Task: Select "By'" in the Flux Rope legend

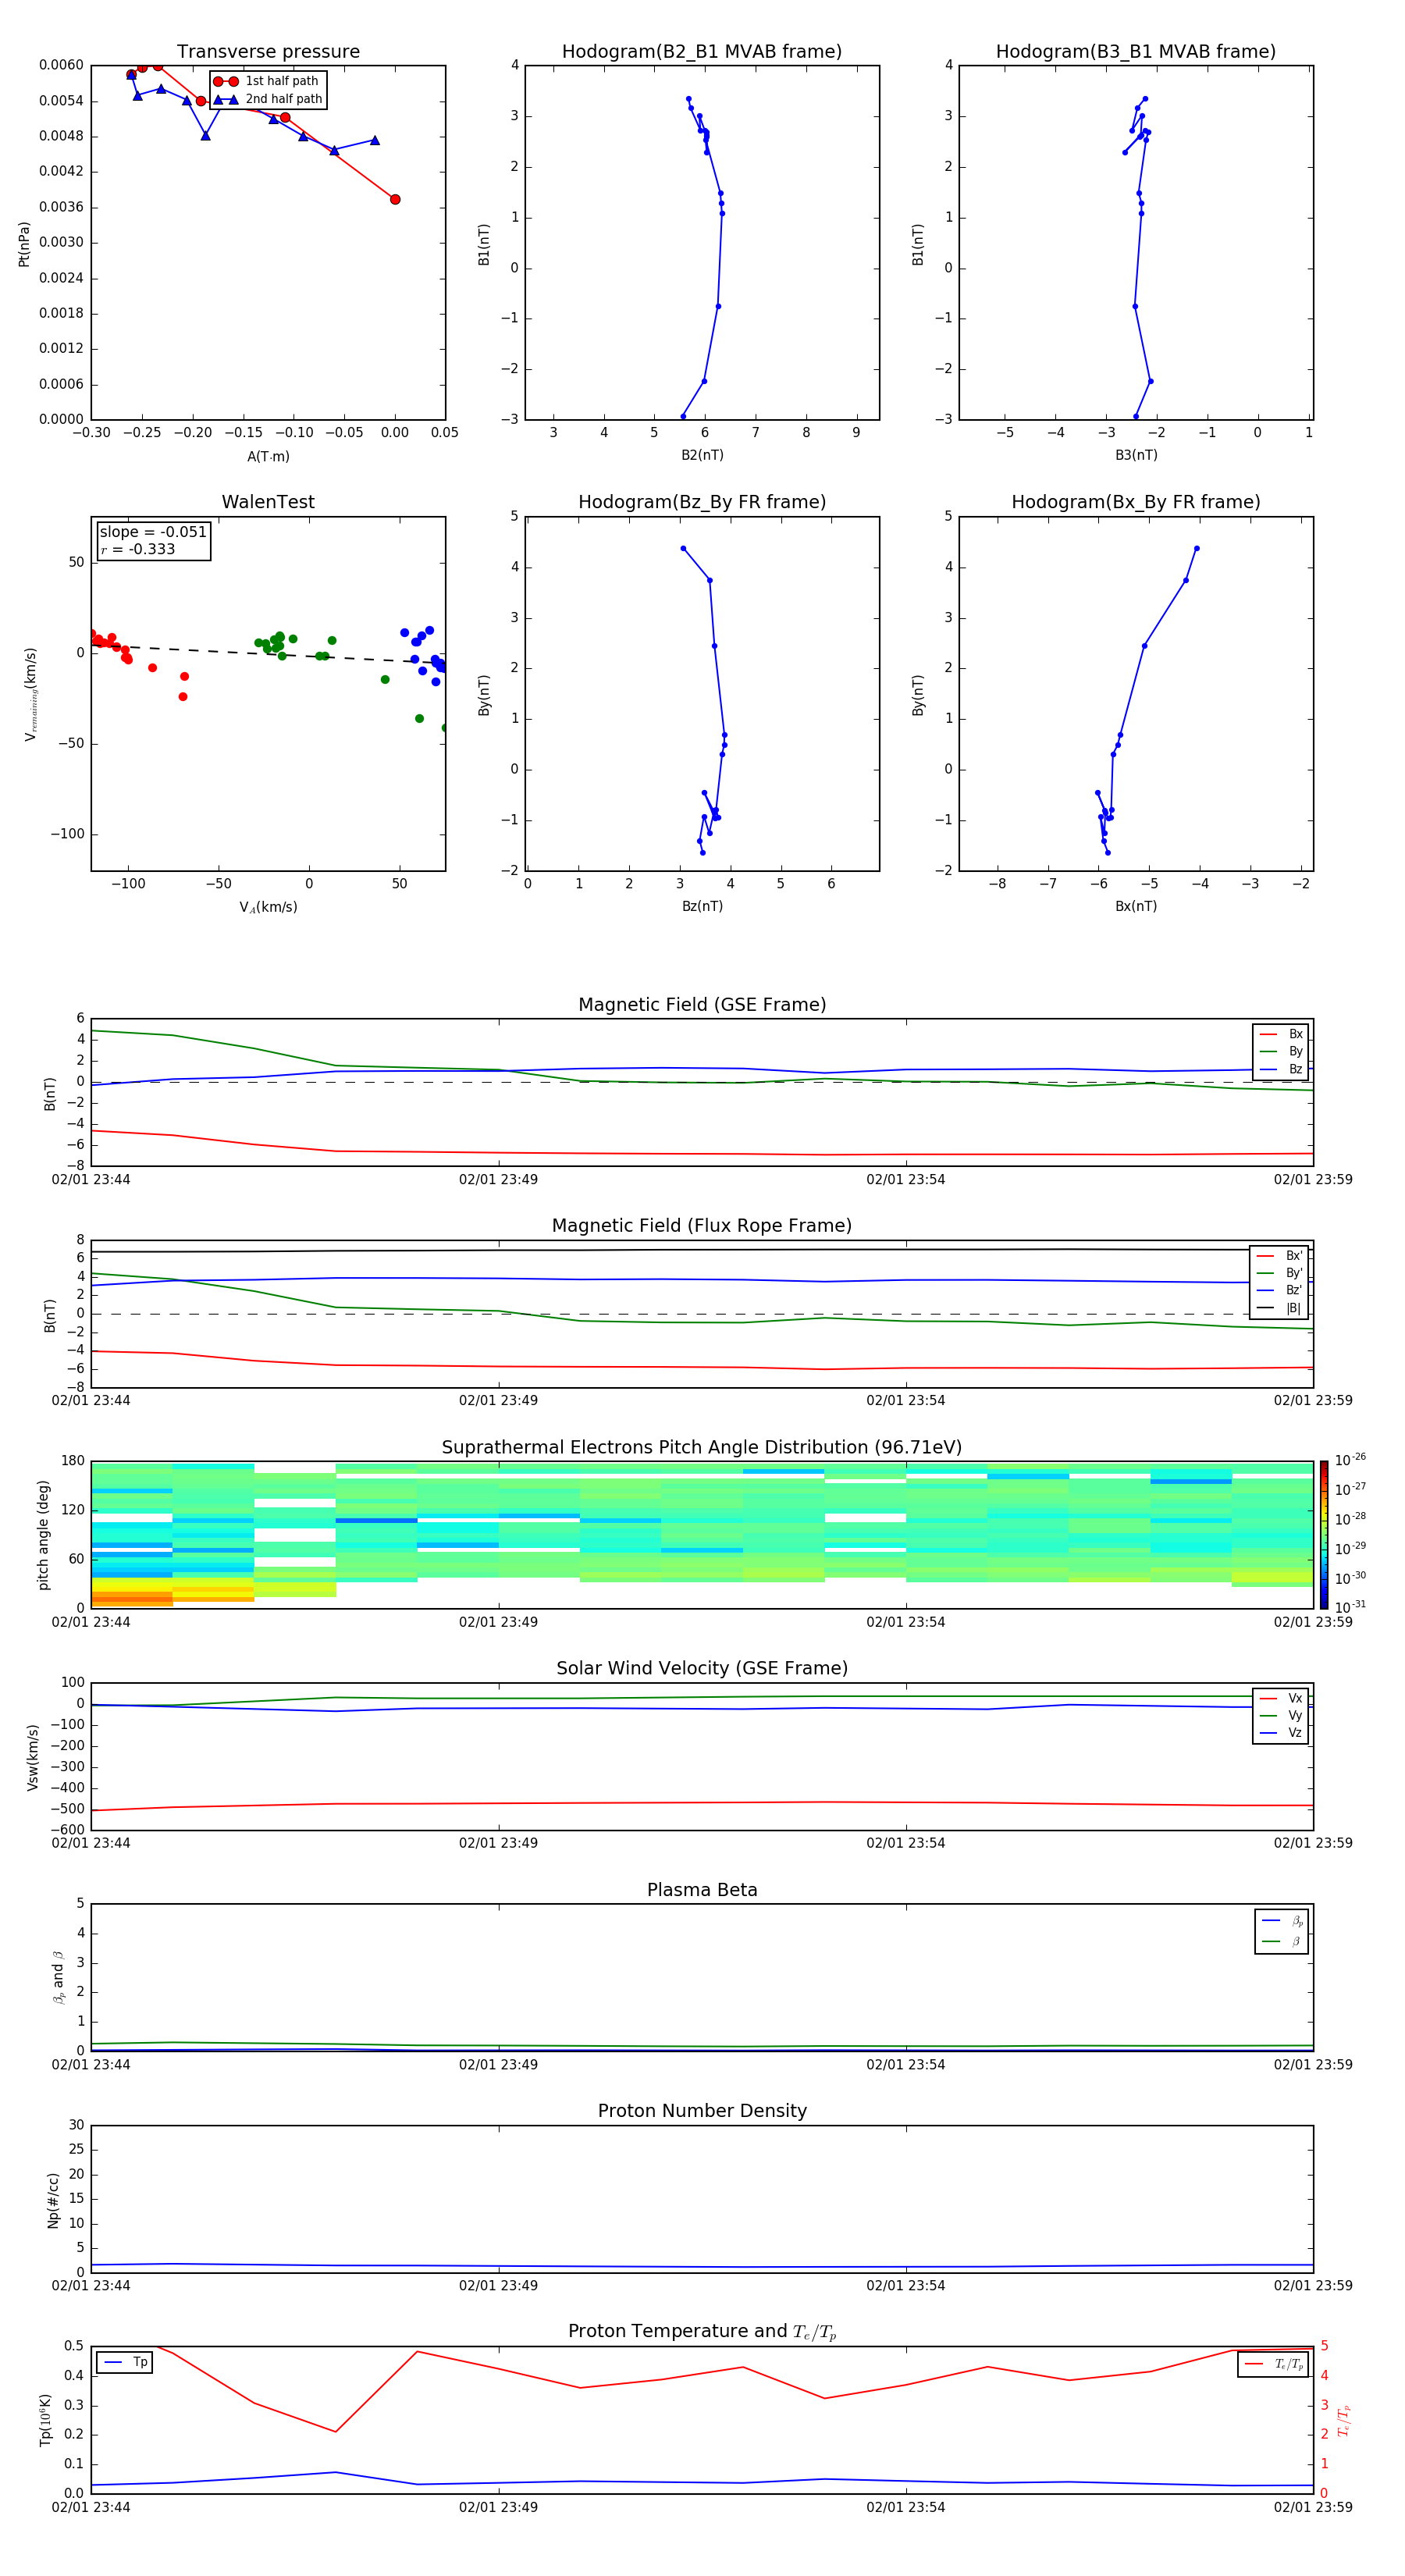Action: click(1279, 1273)
